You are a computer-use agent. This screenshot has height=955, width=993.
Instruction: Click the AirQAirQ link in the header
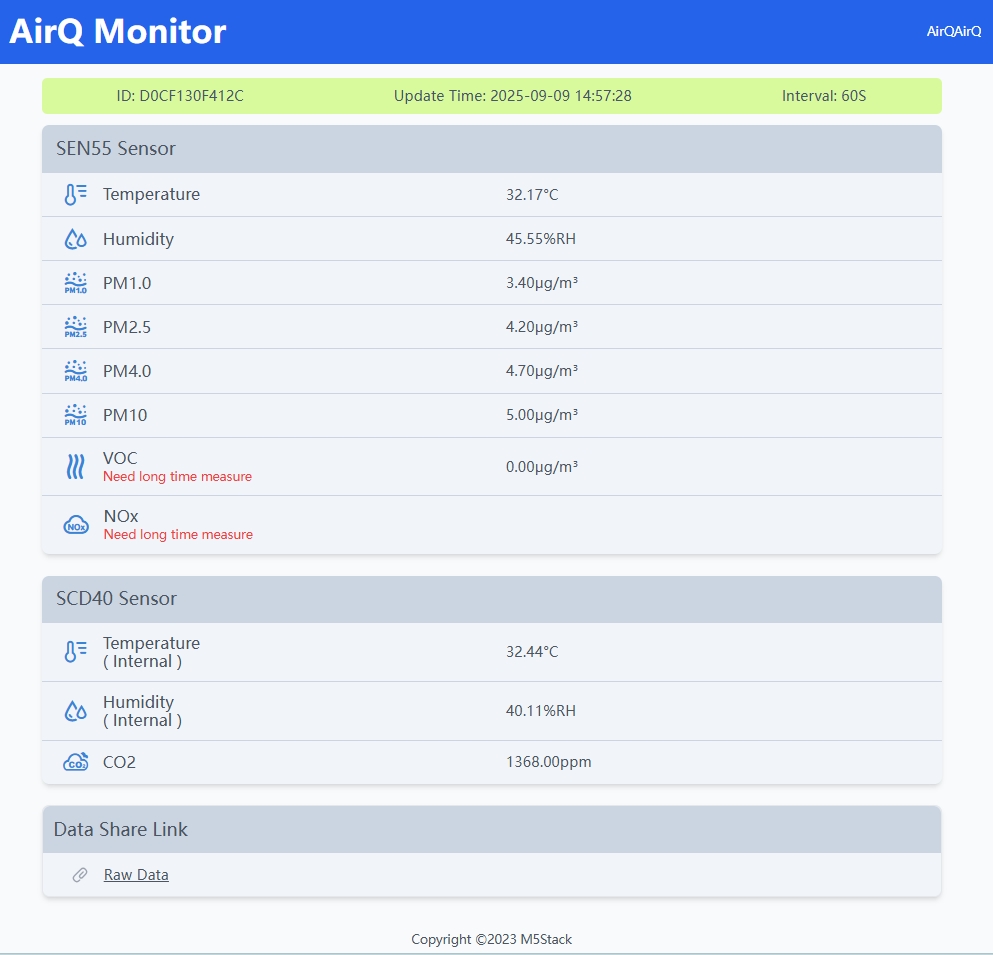coord(954,31)
